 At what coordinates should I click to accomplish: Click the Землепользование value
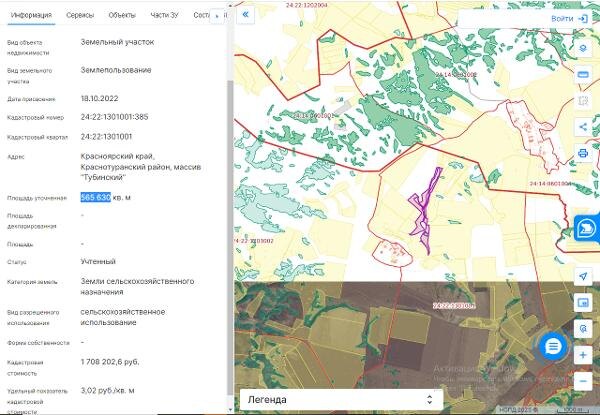[116, 70]
